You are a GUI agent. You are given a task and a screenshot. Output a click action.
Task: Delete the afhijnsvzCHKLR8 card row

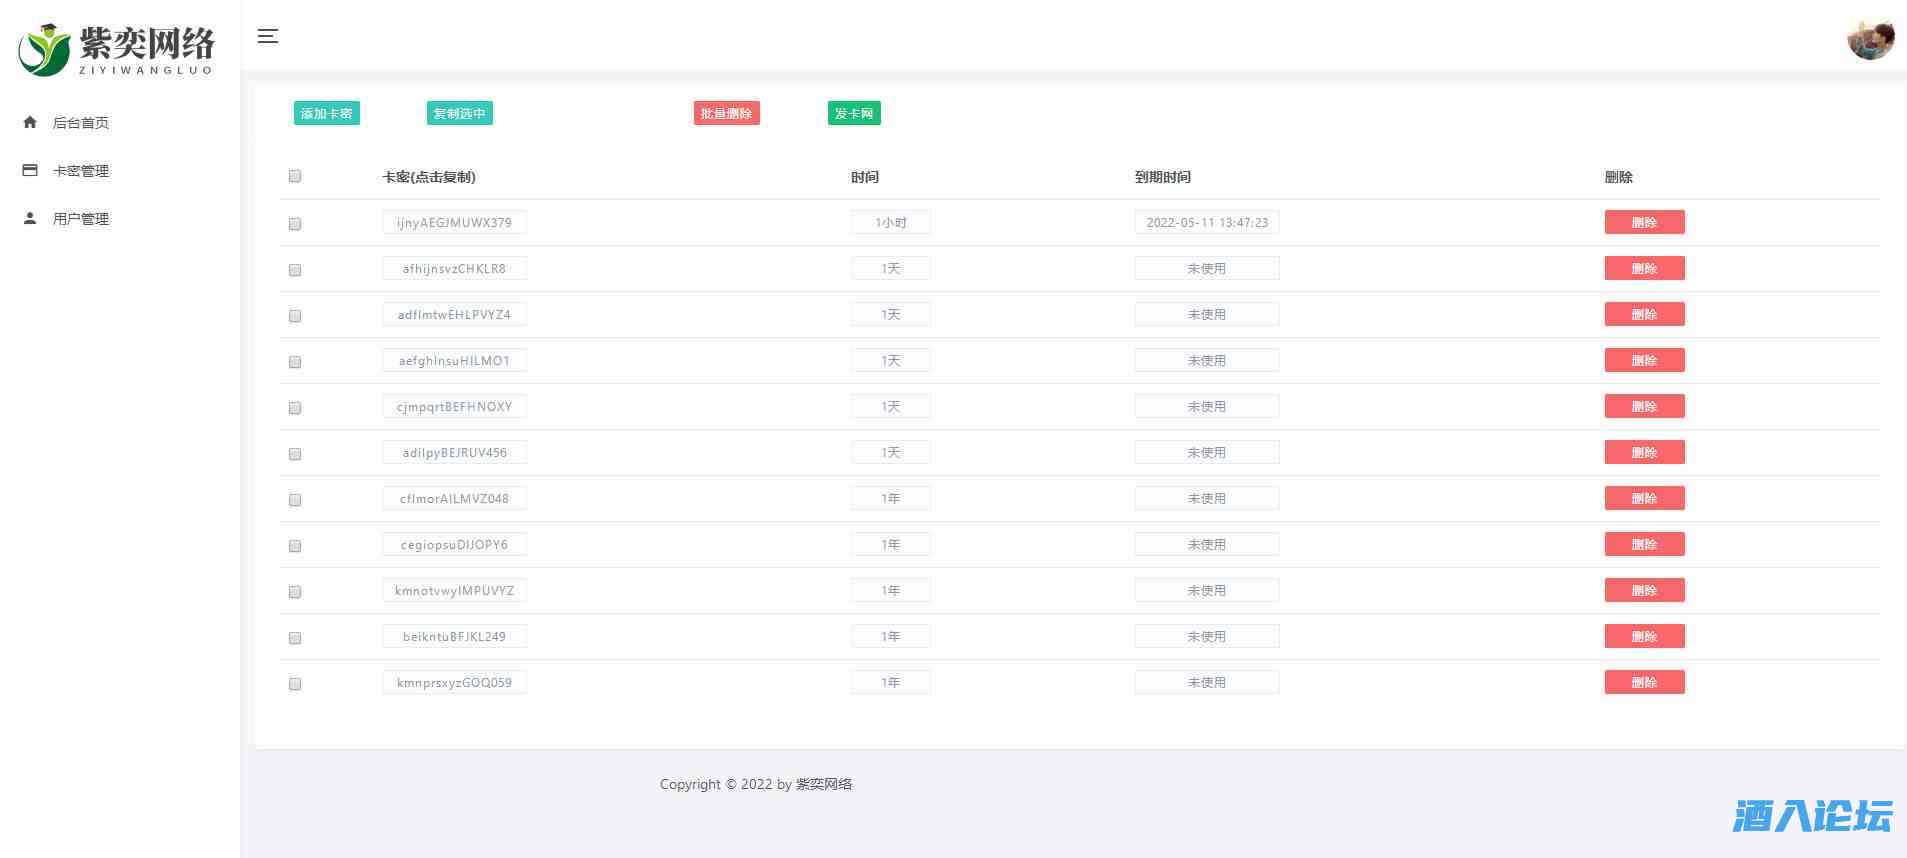tap(1644, 268)
